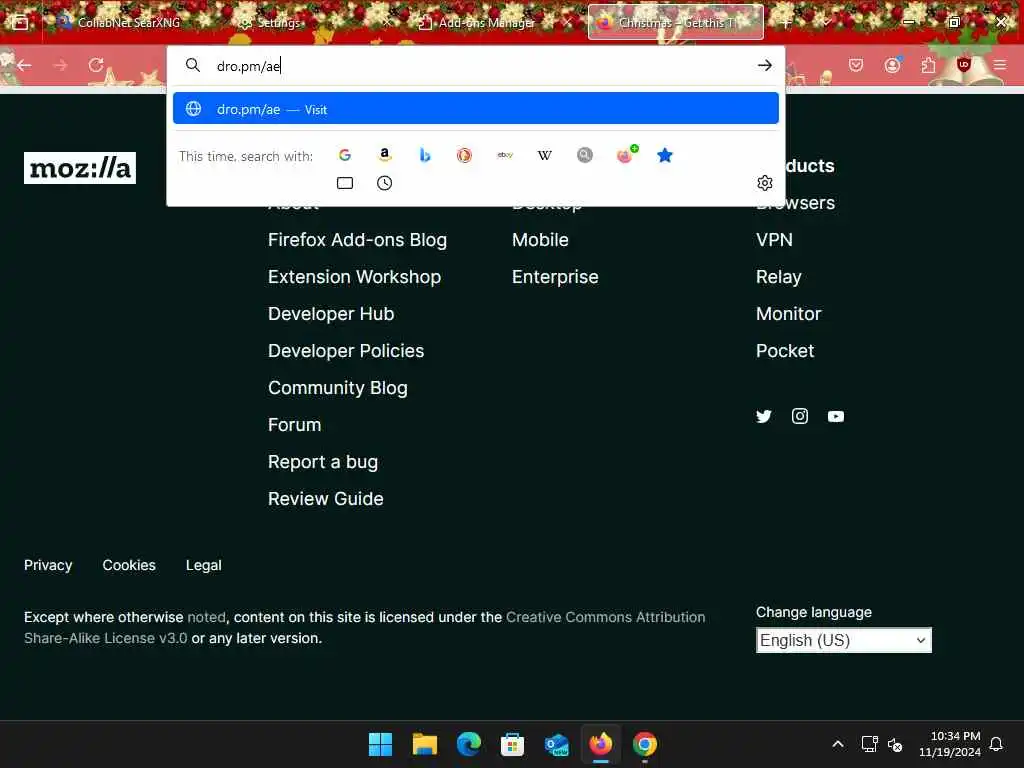
Task: Open the Windows Start menu
Action: coord(380,744)
